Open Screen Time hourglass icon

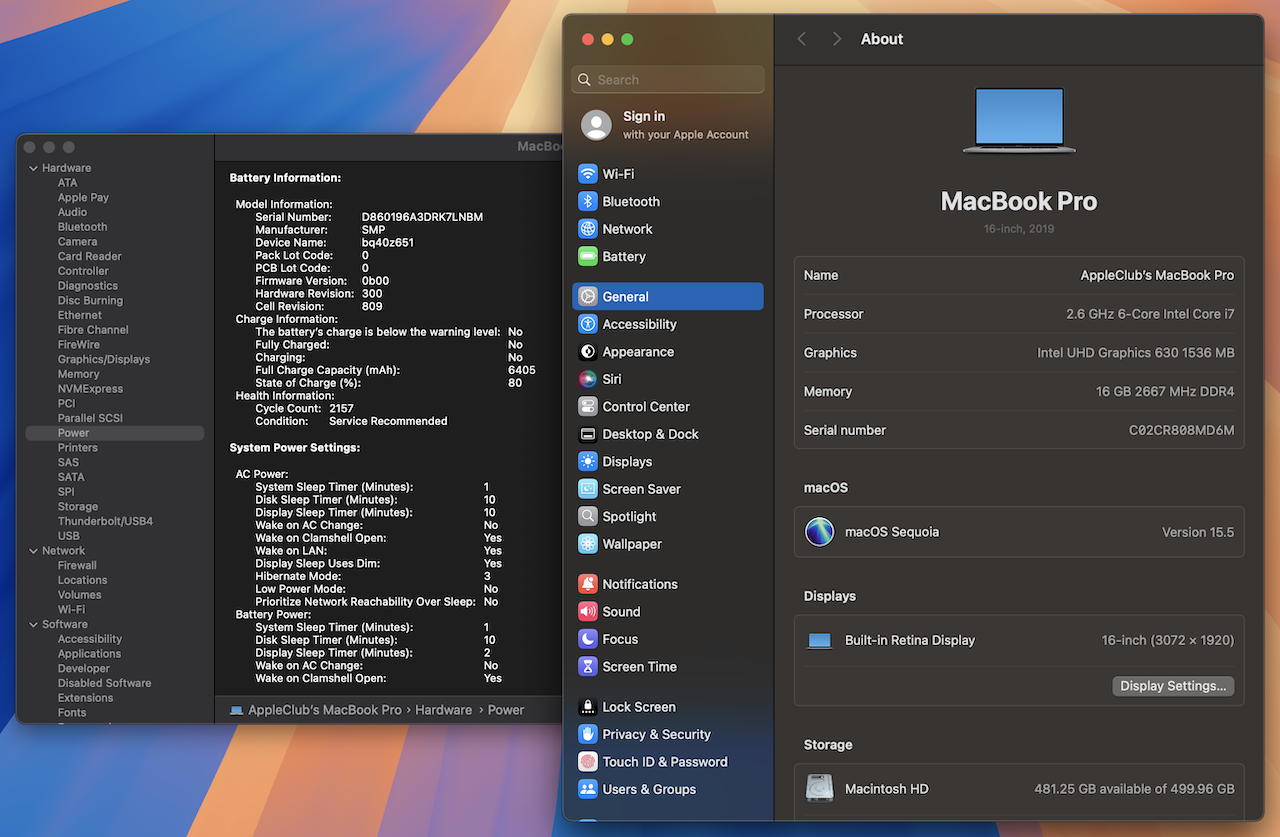(x=588, y=667)
